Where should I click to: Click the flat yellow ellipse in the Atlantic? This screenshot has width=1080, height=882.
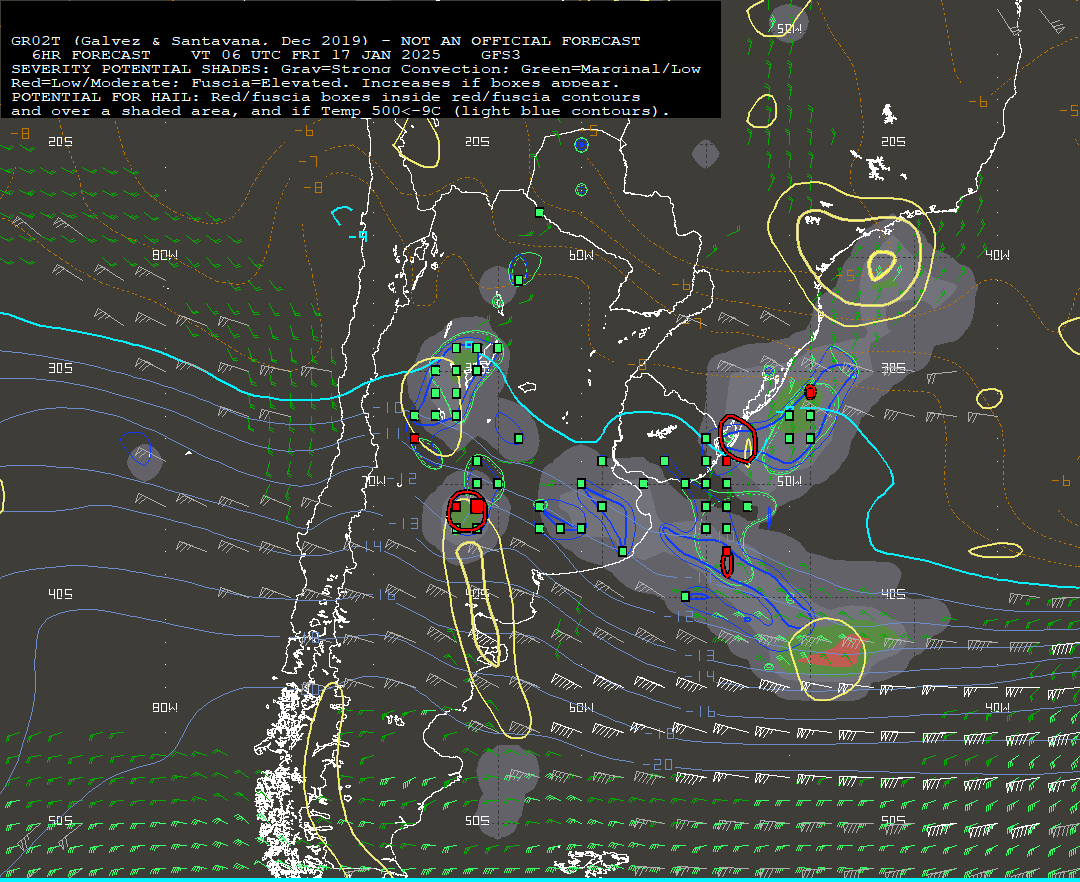[x=996, y=550]
